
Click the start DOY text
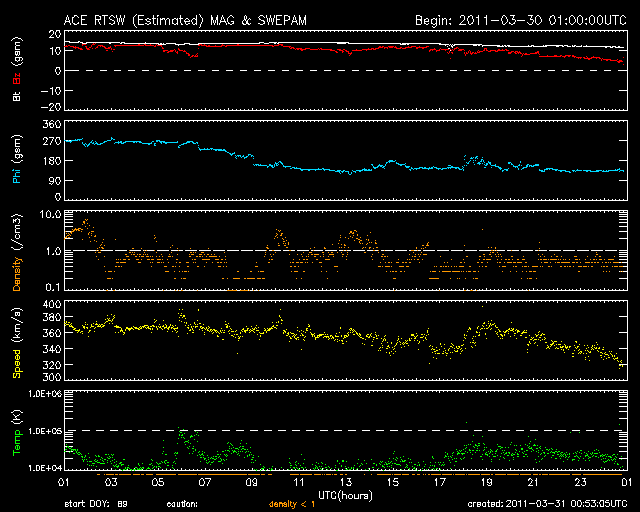(97, 504)
